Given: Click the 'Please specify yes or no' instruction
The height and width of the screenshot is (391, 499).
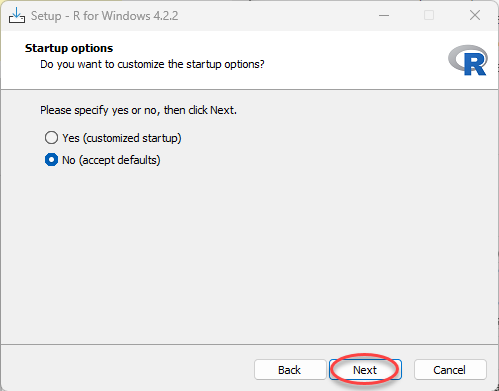Looking at the screenshot, I should tap(139, 110).
